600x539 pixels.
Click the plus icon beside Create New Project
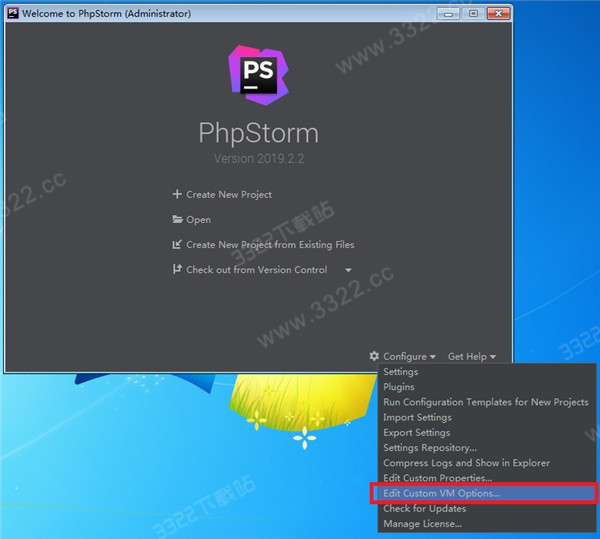click(x=177, y=194)
